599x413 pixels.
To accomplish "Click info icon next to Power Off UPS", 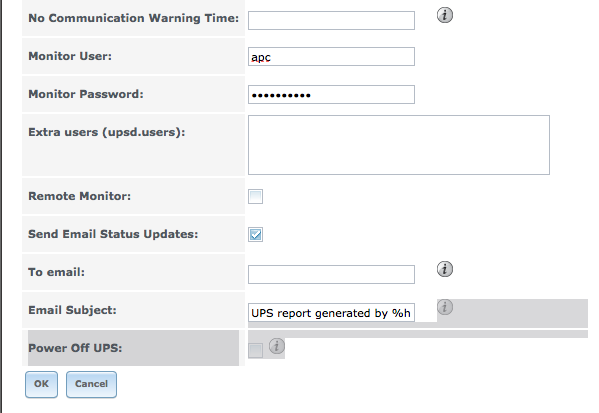I will (x=277, y=346).
